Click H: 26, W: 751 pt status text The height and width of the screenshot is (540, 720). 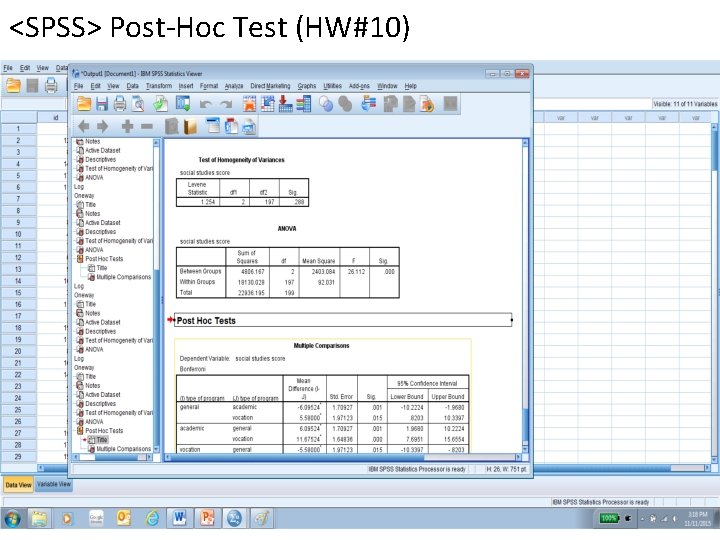[506, 469]
